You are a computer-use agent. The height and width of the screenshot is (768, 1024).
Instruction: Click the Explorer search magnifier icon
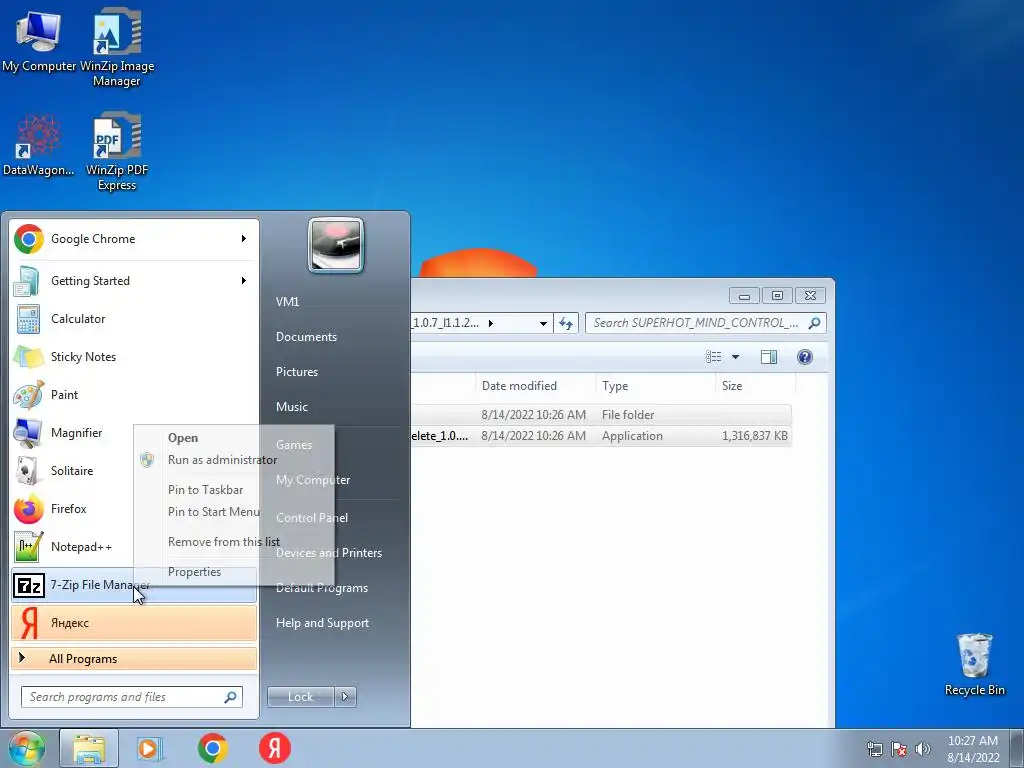pos(814,323)
